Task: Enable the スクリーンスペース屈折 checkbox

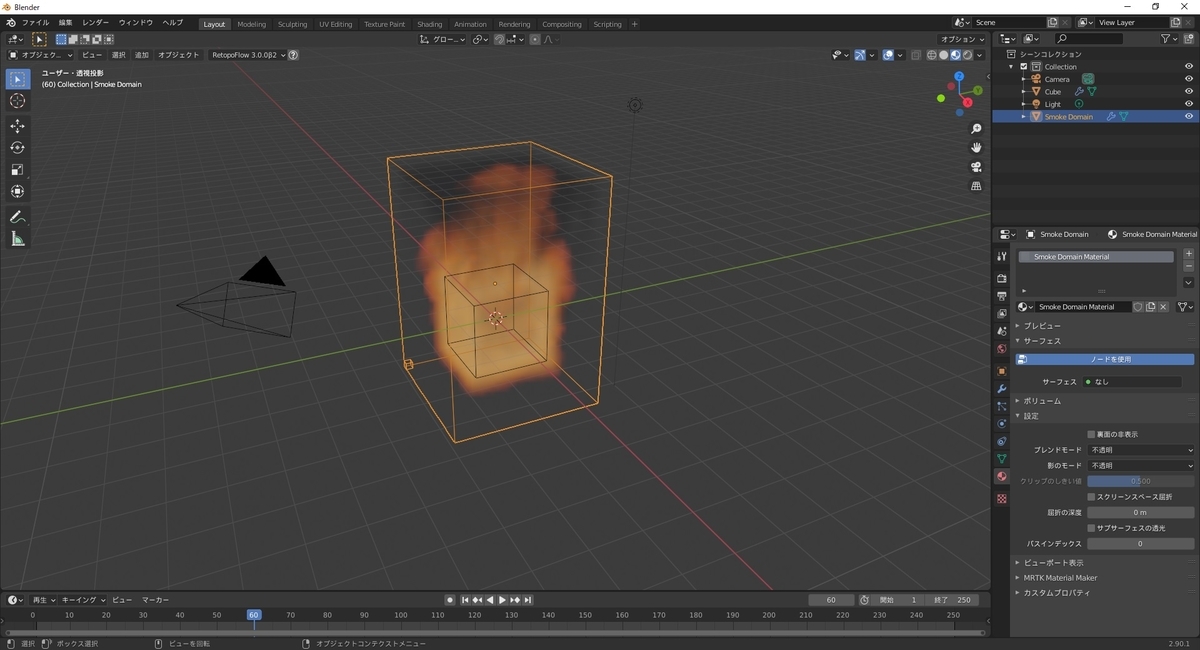Action: pyautogui.click(x=1091, y=497)
